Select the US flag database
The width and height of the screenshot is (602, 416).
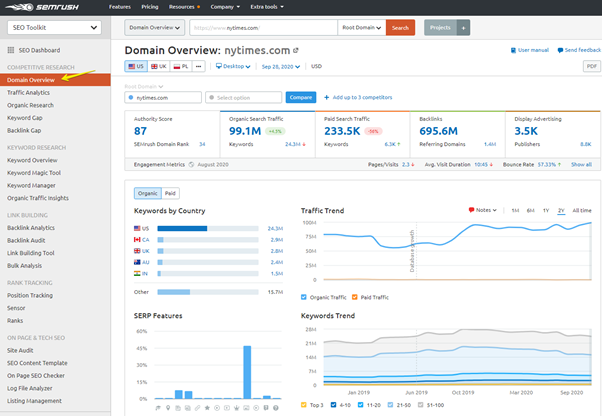(x=136, y=66)
